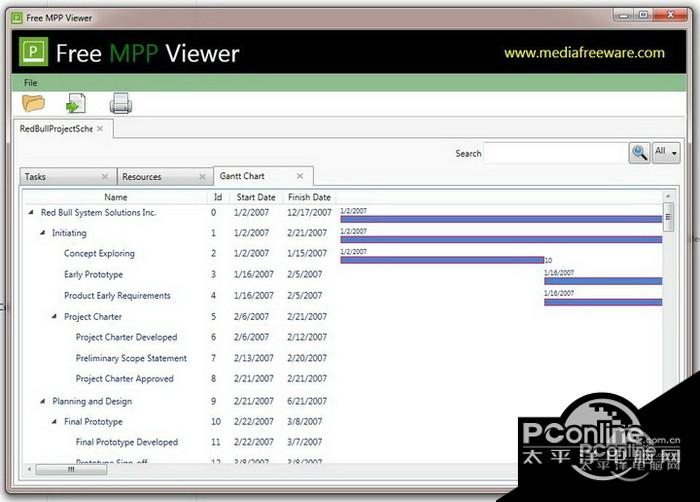
Task: Click the Free MPP Viewer logo icon
Action: (x=33, y=52)
